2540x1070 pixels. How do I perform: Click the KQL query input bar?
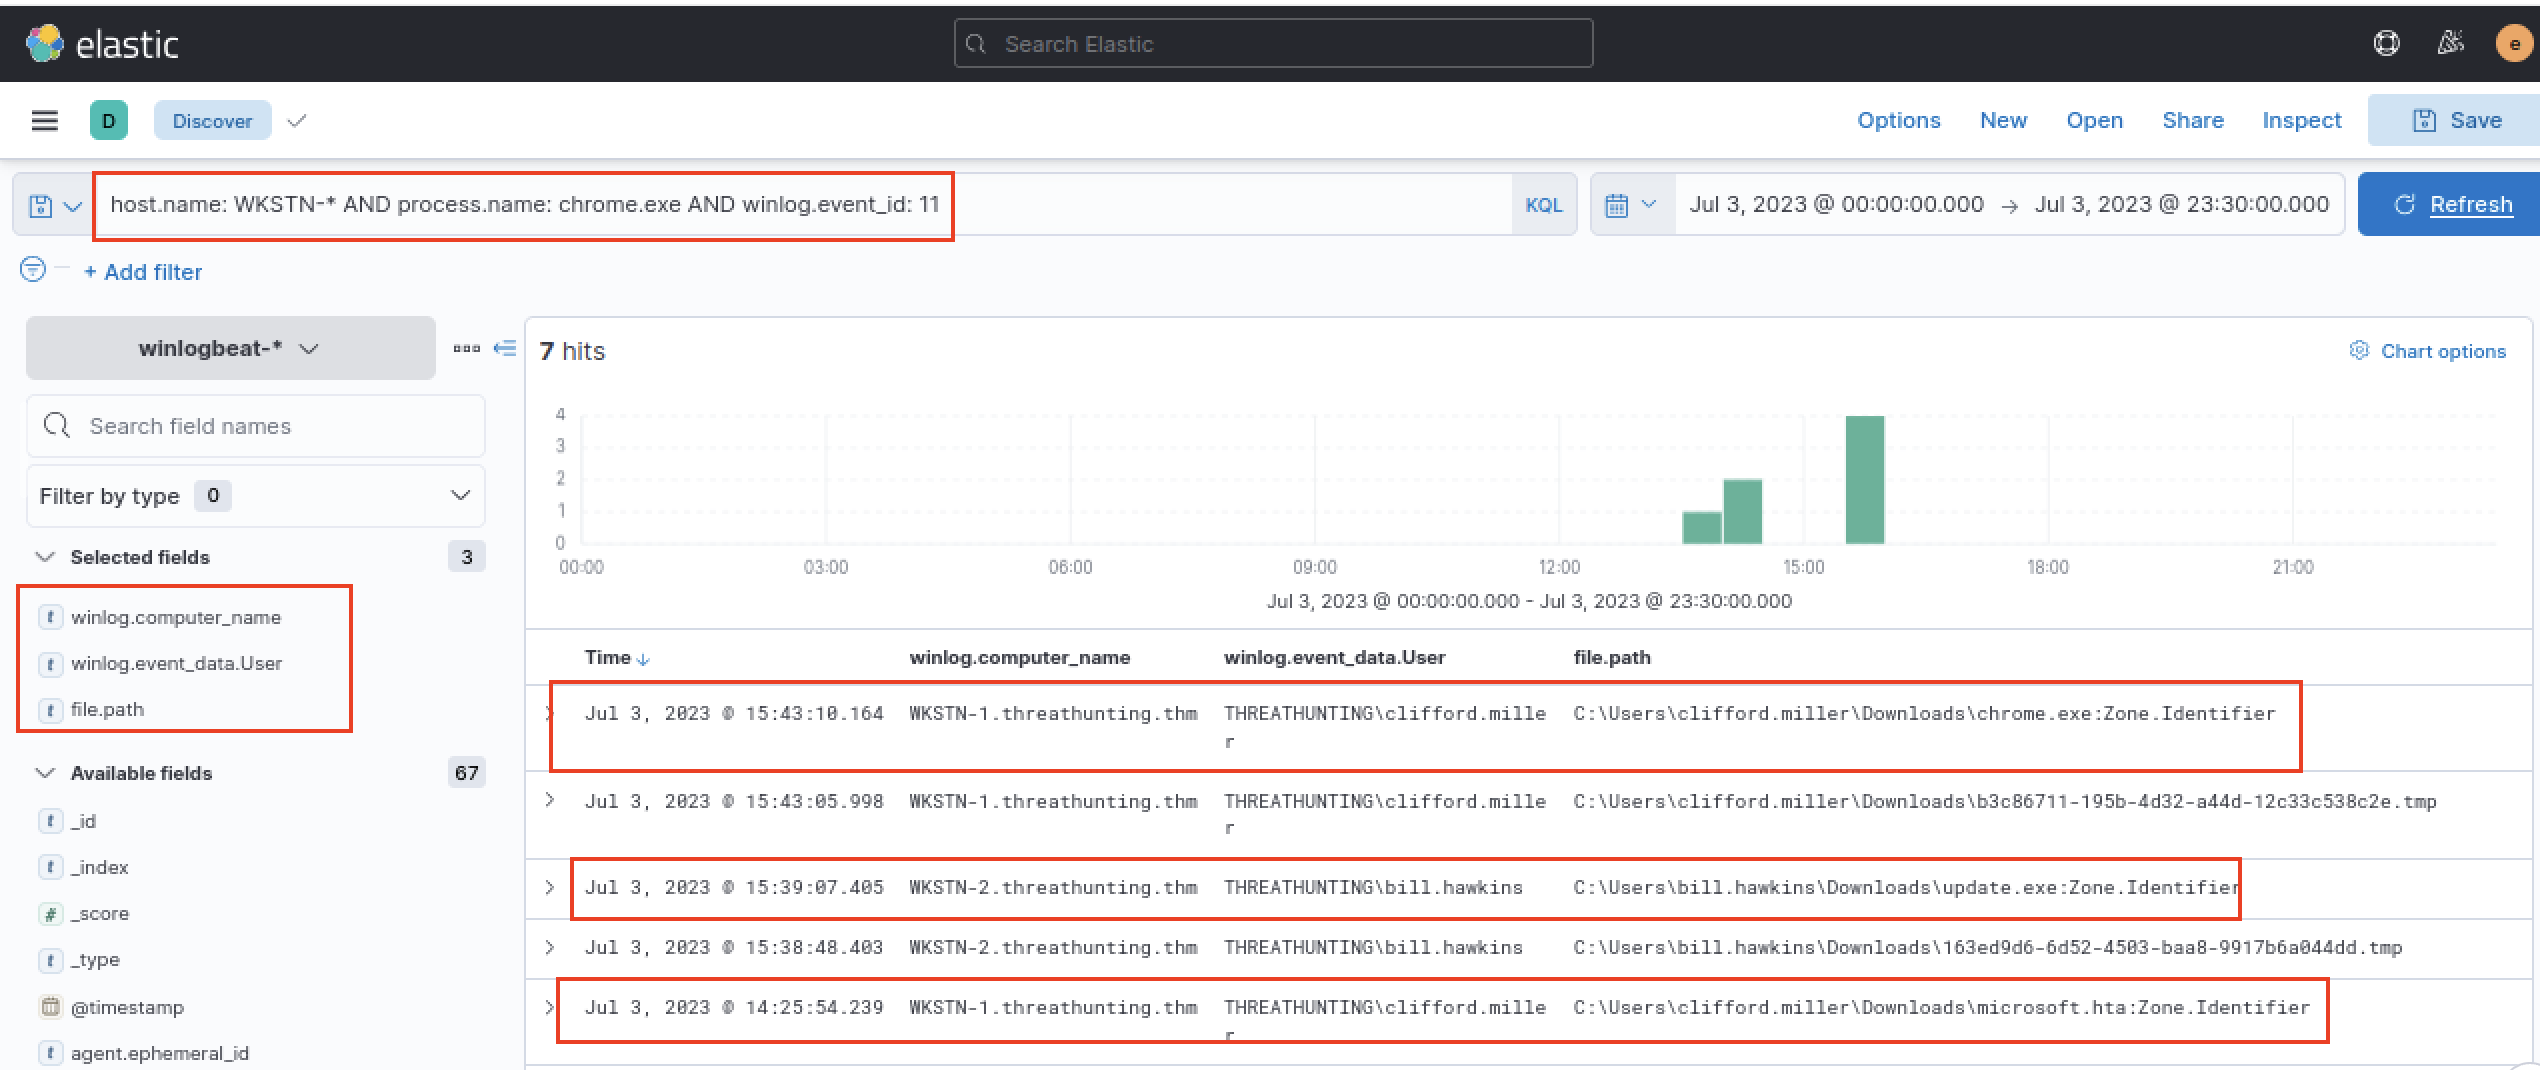click(803, 205)
